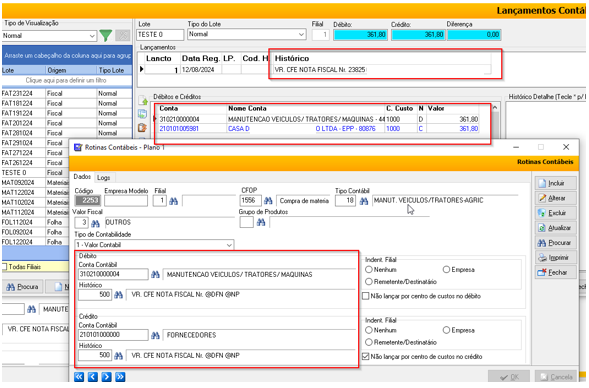Click the Fechar button
The image size is (589, 388).
(x=556, y=272)
